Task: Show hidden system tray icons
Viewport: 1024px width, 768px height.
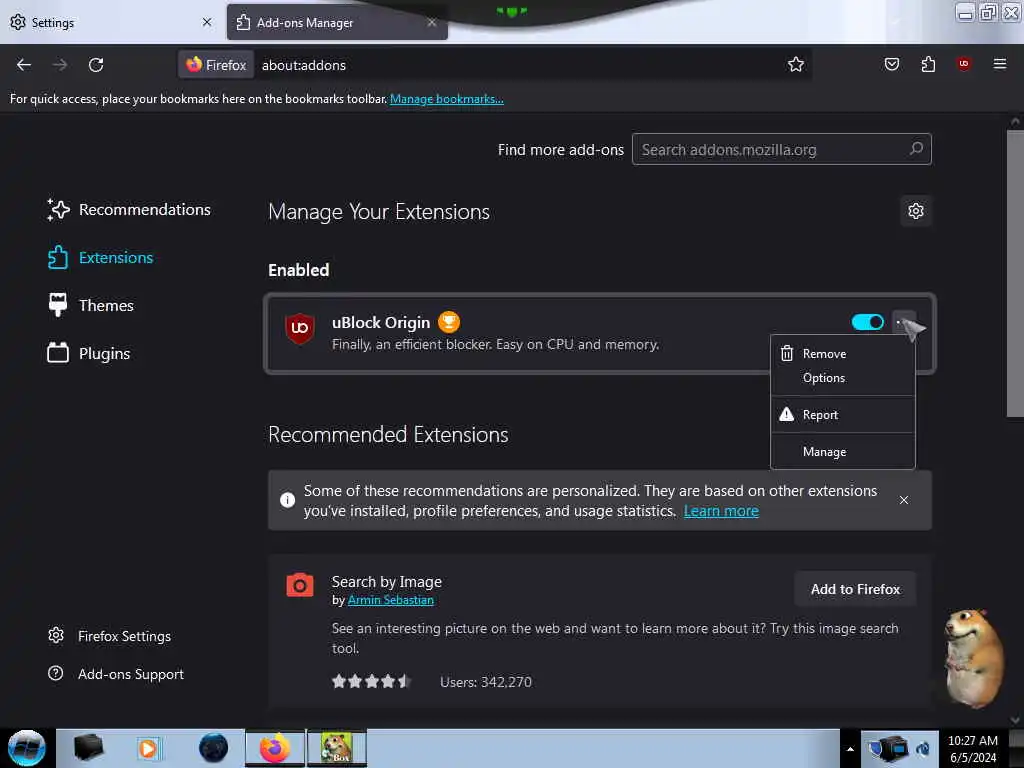Action: tap(850, 749)
